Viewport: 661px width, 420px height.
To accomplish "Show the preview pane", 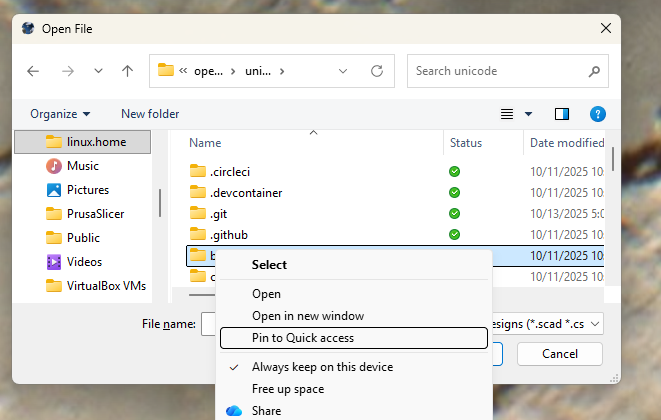I will [562, 114].
